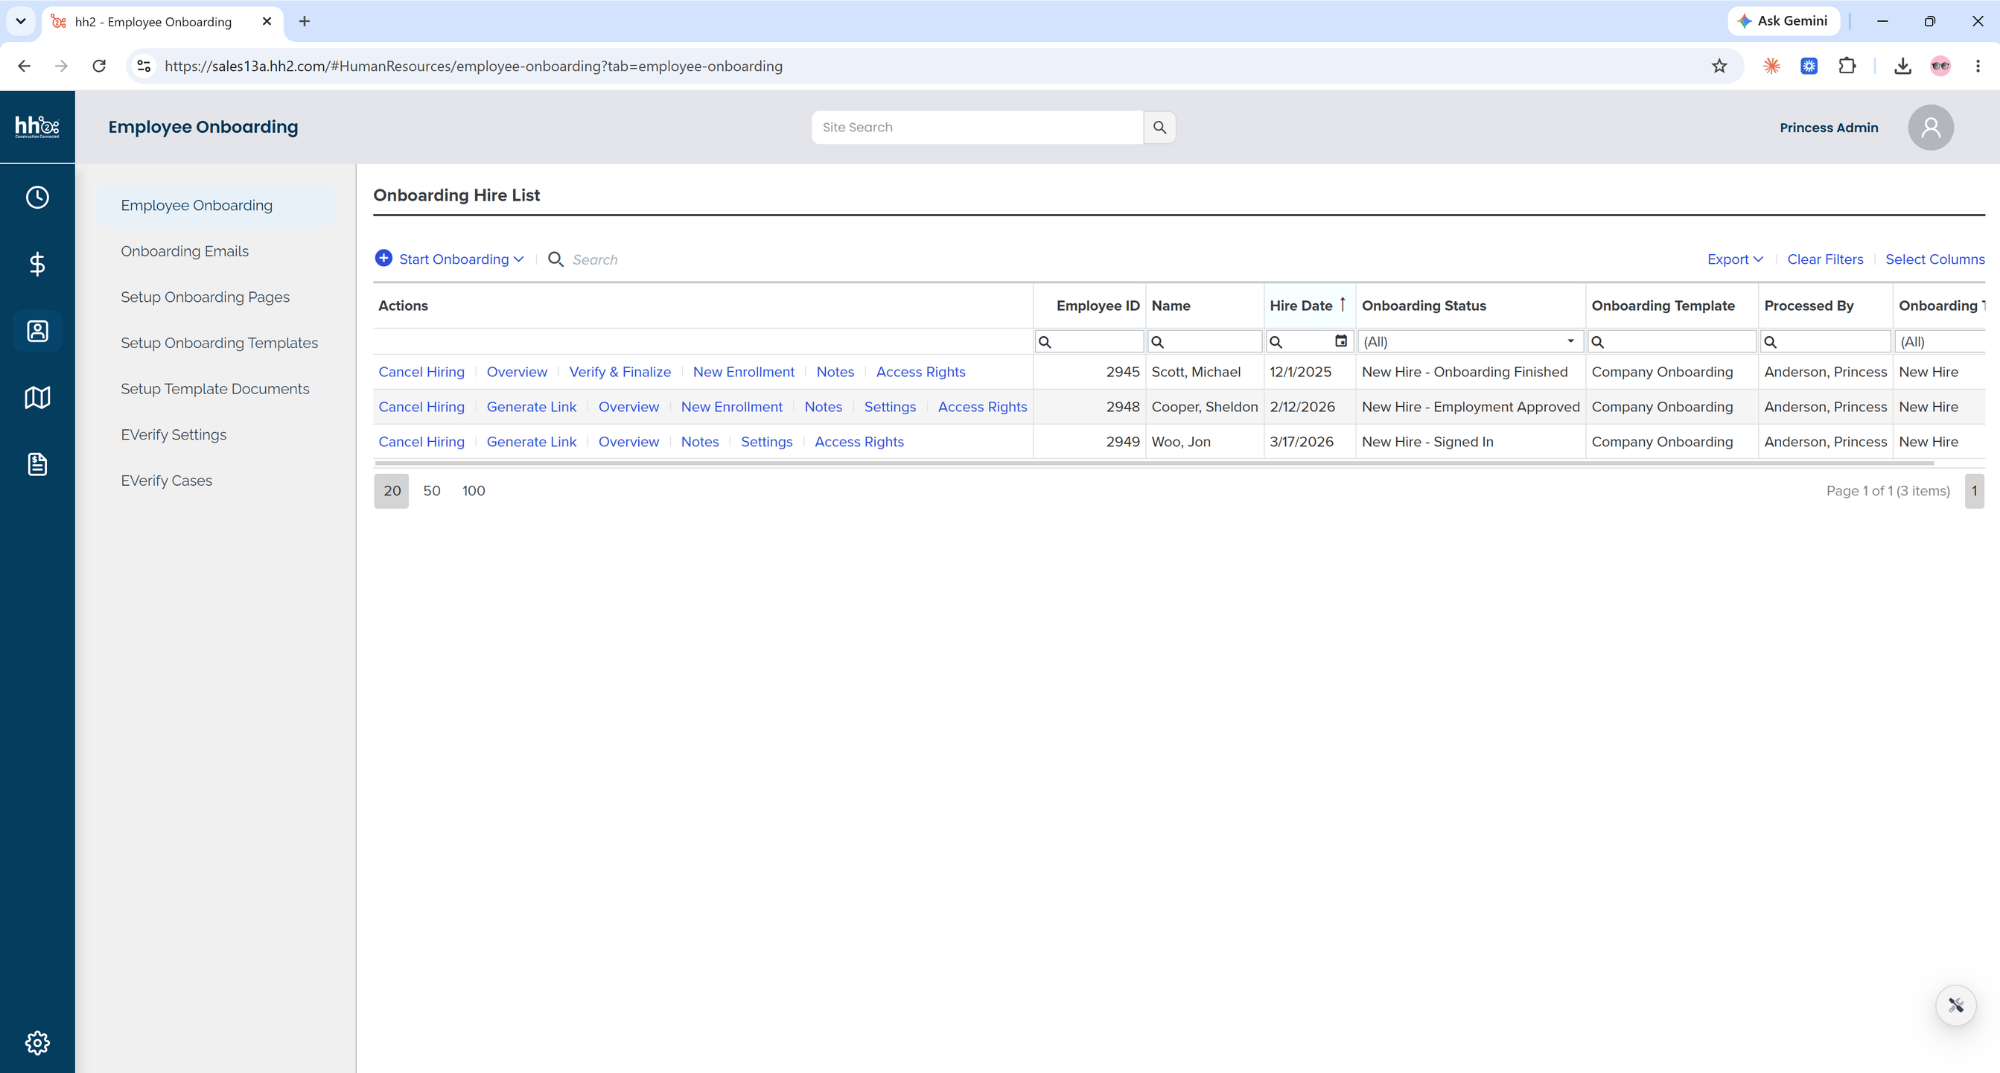2000x1073 pixels.
Task: Open Setup Onboarding Templates menu item
Action: click(x=219, y=343)
